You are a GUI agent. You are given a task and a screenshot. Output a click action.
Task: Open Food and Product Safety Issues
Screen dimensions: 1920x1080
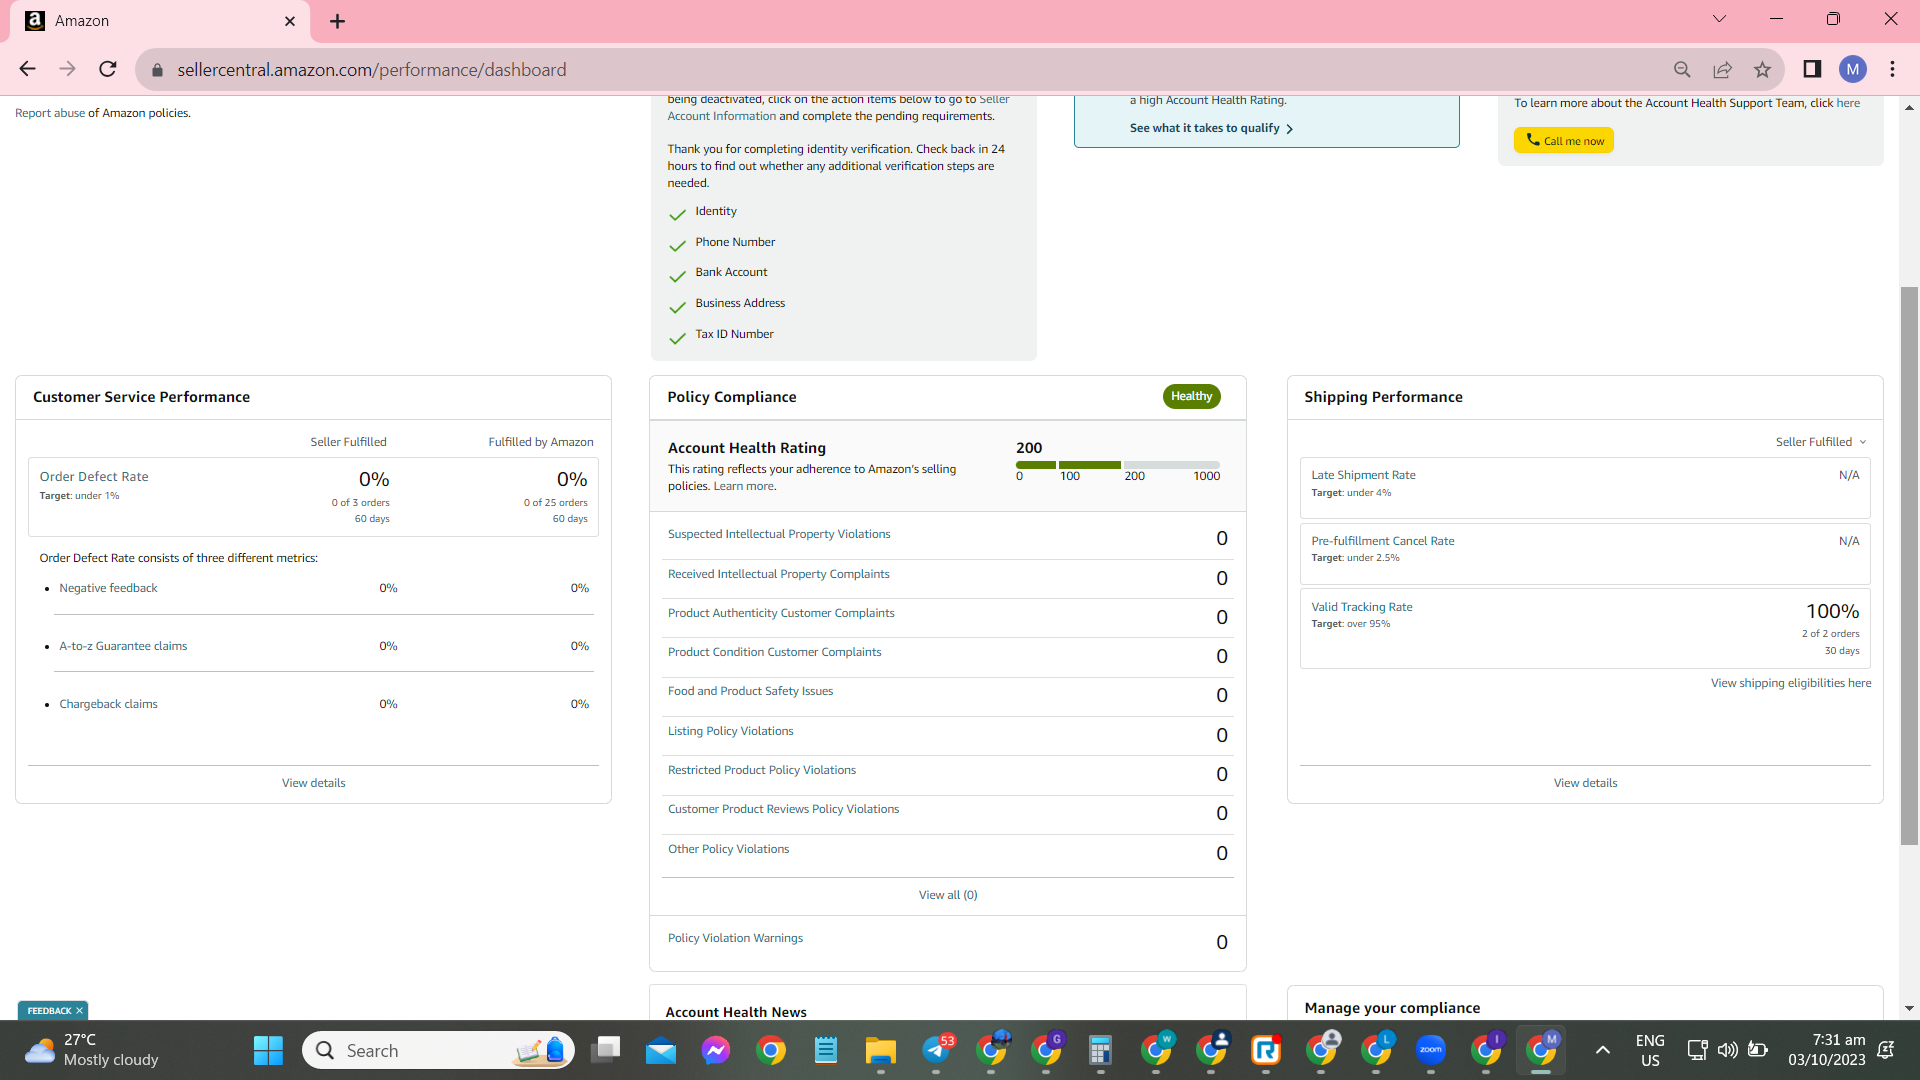click(x=750, y=691)
